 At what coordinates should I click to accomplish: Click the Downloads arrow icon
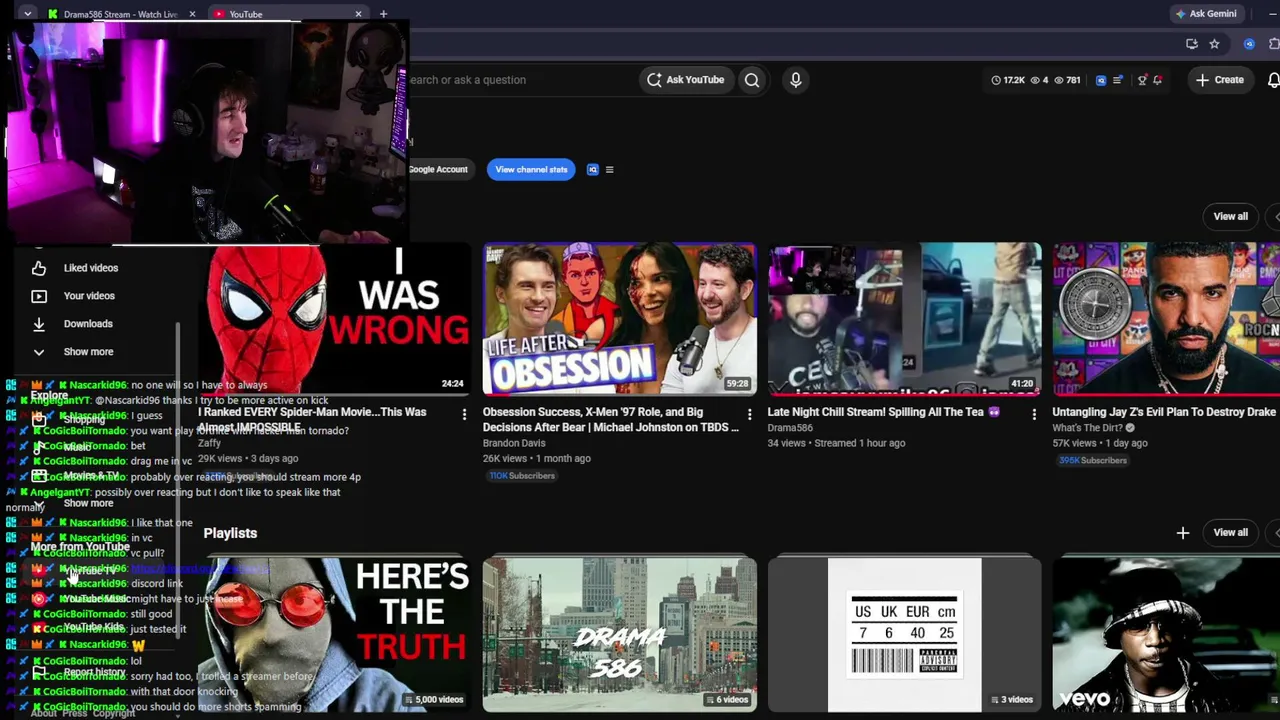click(39, 324)
